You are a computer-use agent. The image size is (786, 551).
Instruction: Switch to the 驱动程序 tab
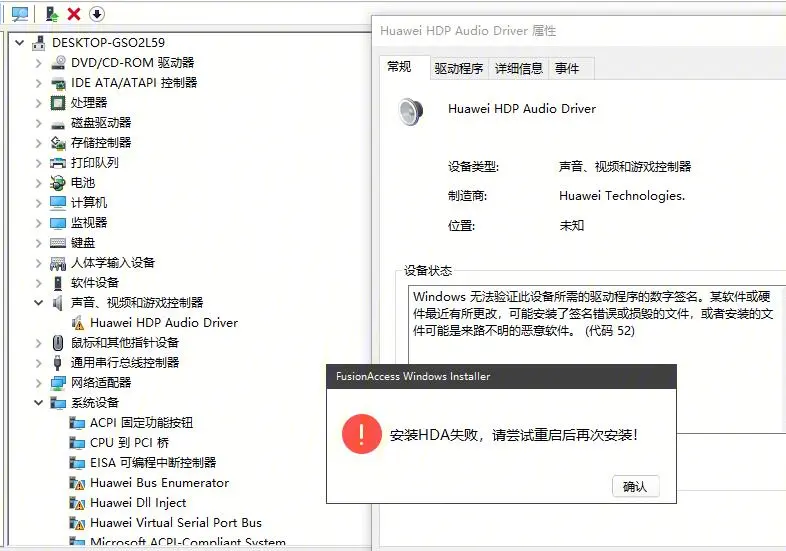point(459,68)
